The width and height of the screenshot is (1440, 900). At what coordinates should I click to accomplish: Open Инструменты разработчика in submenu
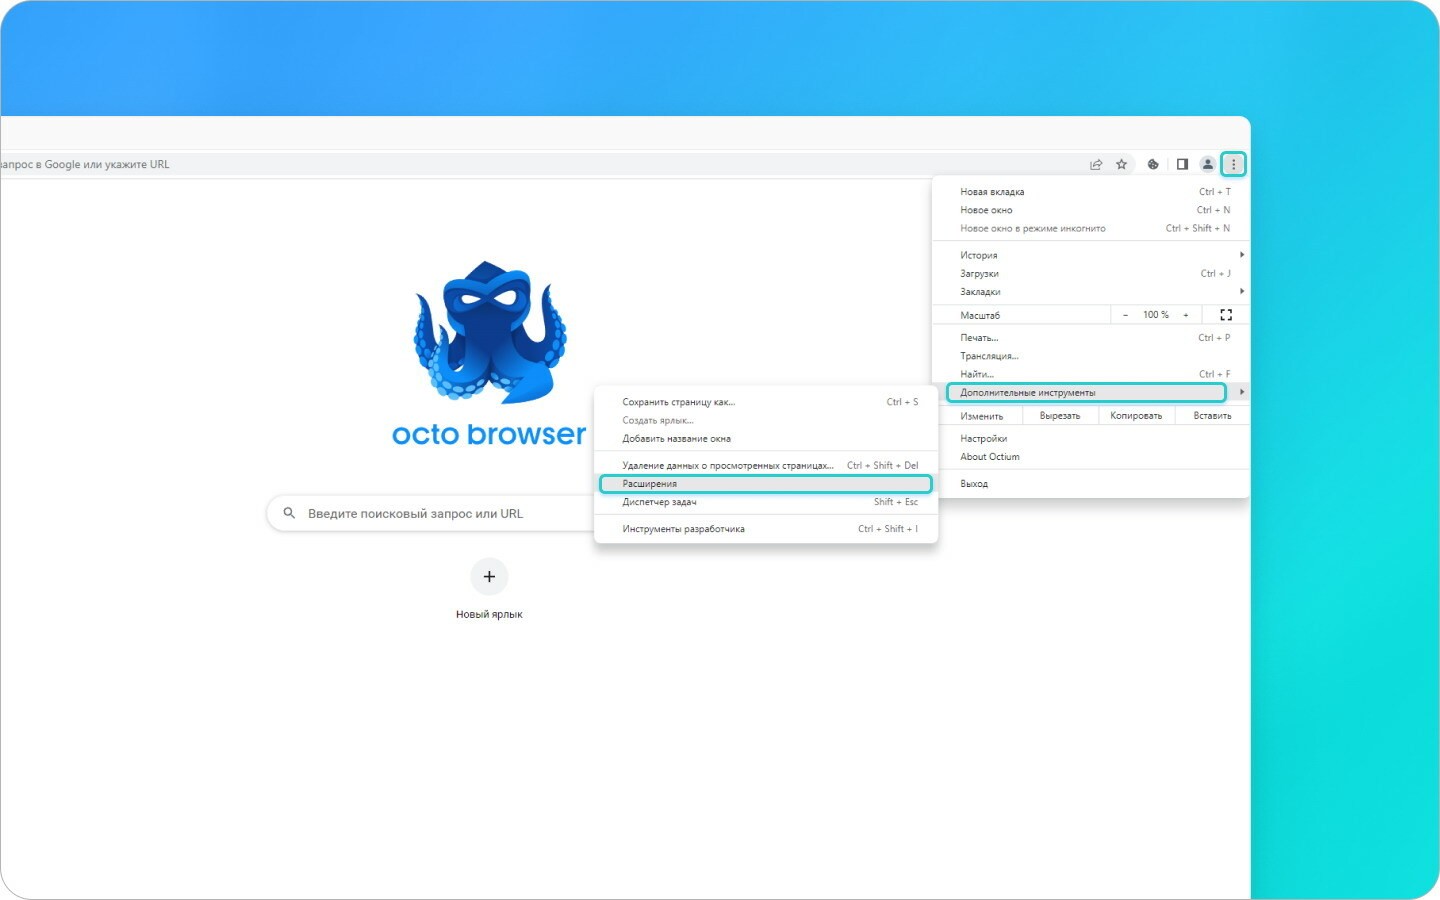(766, 529)
